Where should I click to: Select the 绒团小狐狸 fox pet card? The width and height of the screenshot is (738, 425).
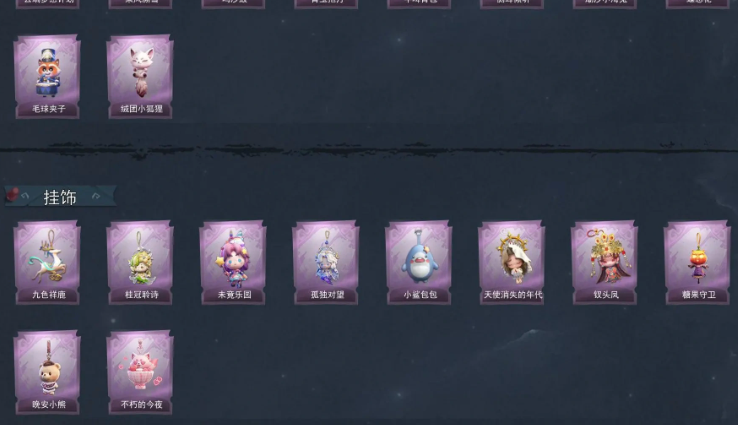click(x=140, y=76)
